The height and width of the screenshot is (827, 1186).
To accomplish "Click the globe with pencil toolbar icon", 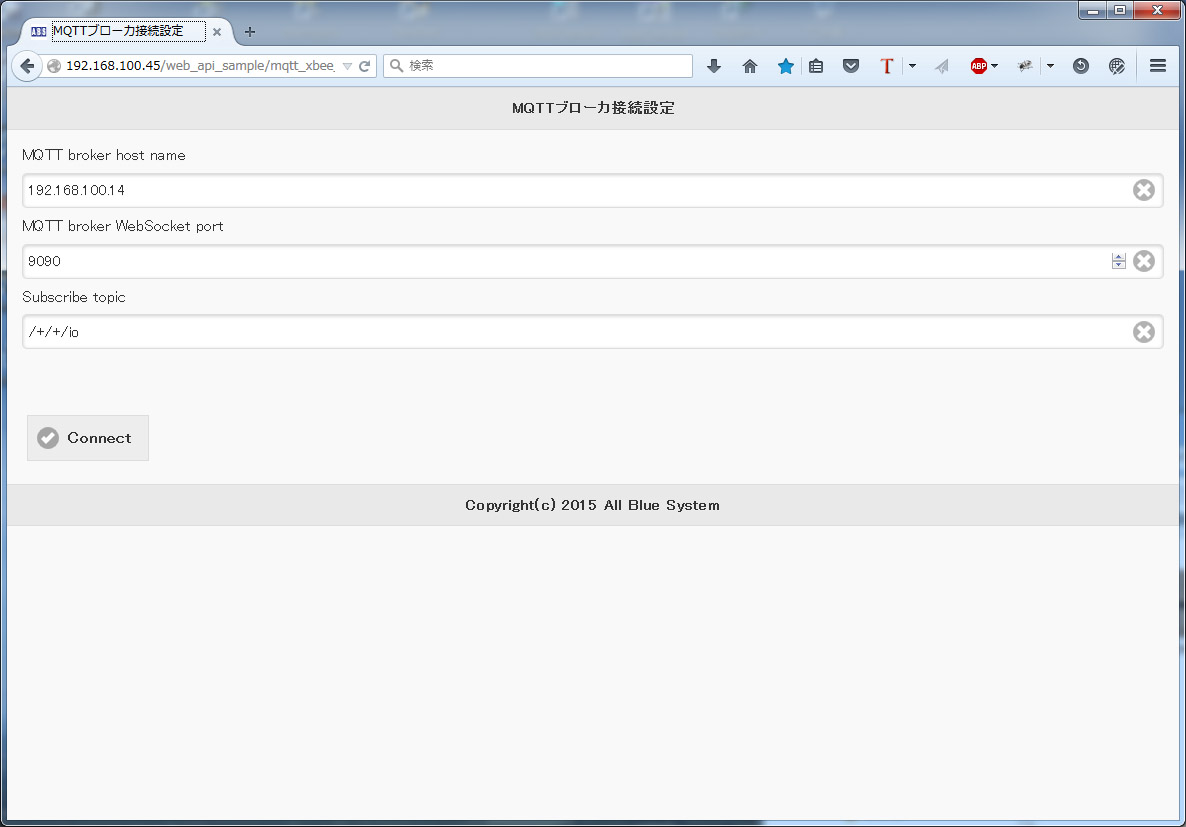I will pyautogui.click(x=1116, y=66).
